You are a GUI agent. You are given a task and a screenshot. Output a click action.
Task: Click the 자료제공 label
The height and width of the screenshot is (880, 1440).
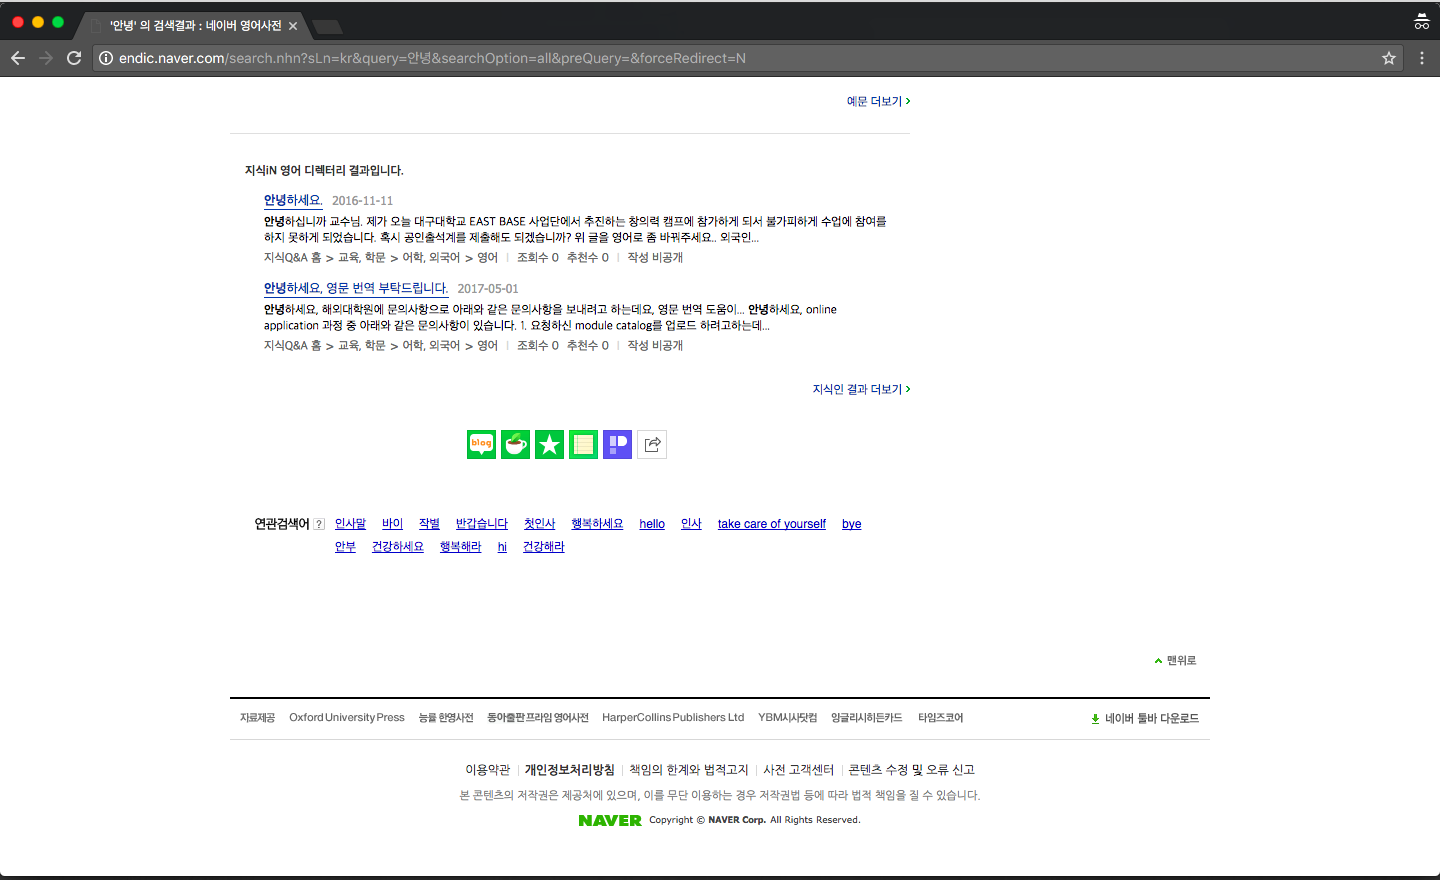click(x=258, y=718)
